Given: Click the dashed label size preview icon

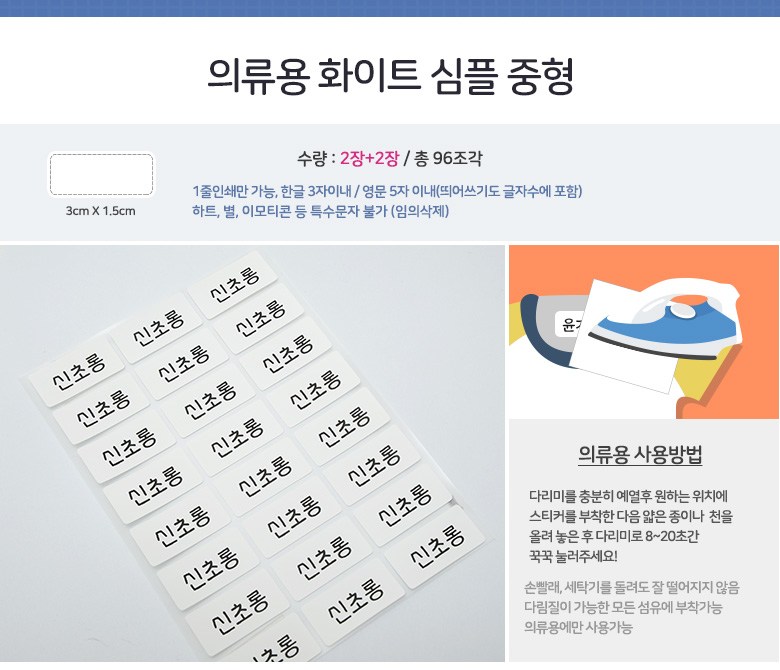Looking at the screenshot, I should (x=101, y=175).
